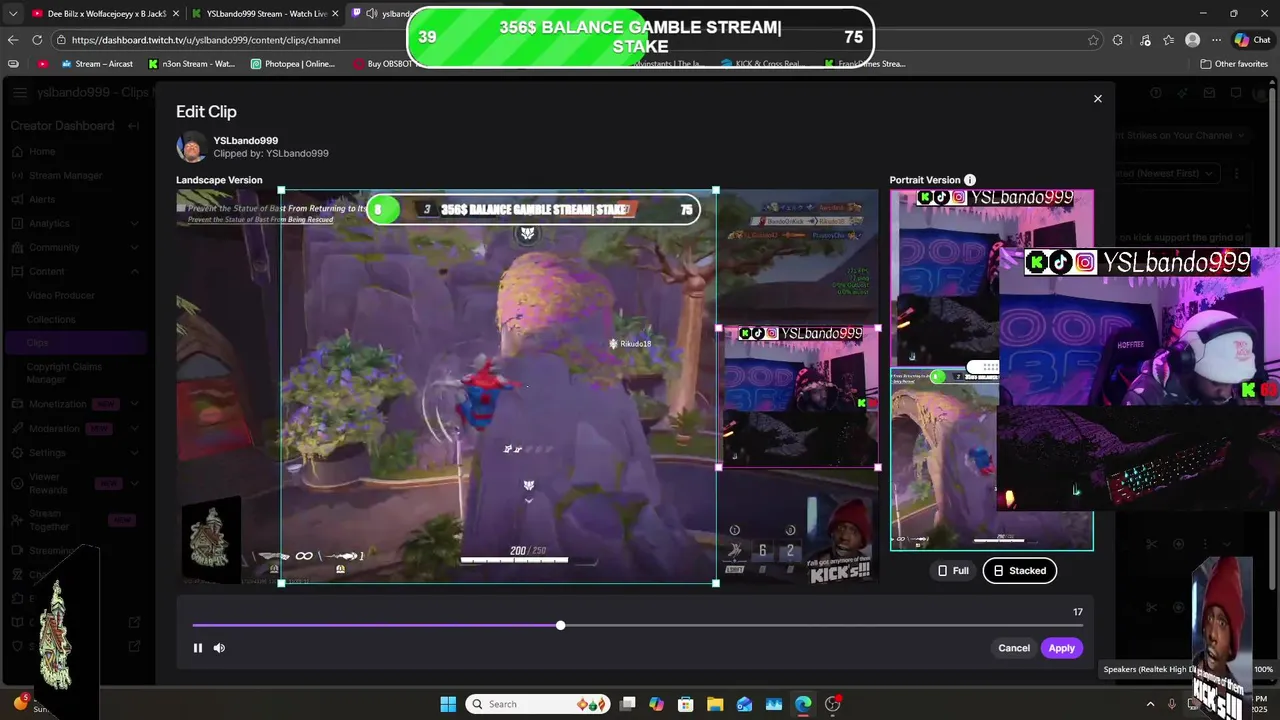Viewport: 1280px width, 720px height.
Task: Open the Copilot taskbar icon
Action: pyautogui.click(x=656, y=704)
